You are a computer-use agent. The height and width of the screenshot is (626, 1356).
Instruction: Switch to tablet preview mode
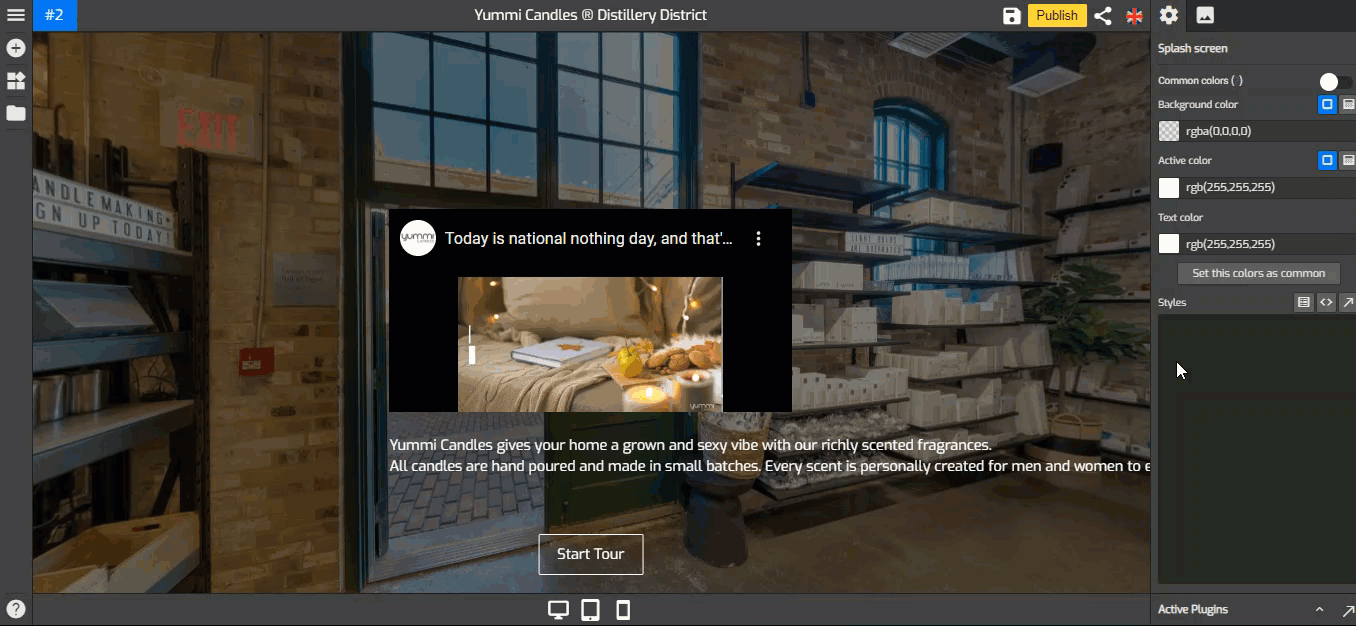coord(591,610)
